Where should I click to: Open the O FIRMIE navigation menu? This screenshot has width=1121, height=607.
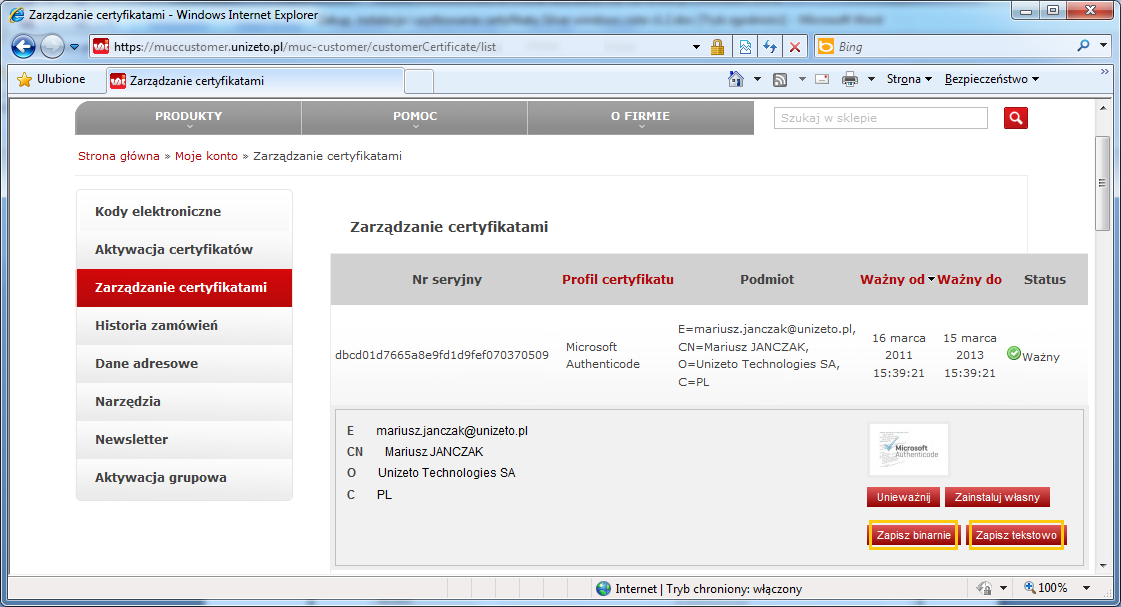(641, 118)
